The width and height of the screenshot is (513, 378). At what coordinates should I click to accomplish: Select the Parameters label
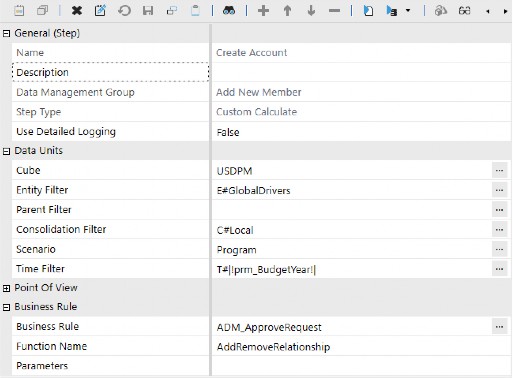tap(42, 366)
